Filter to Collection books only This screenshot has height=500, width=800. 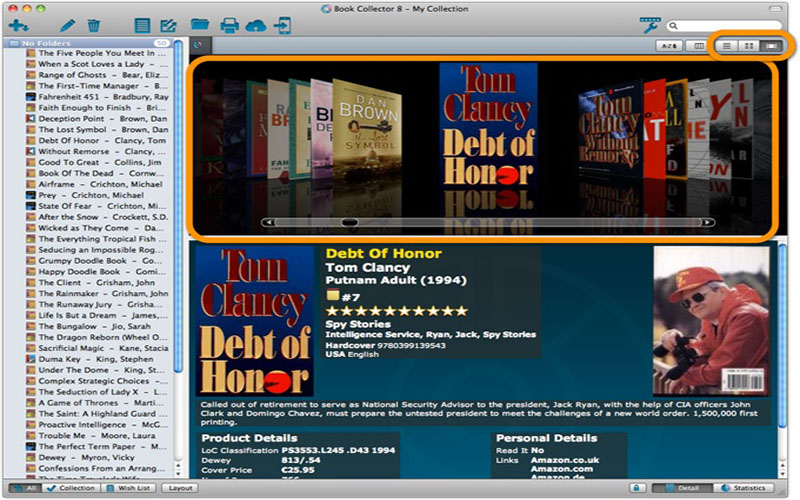point(71,488)
